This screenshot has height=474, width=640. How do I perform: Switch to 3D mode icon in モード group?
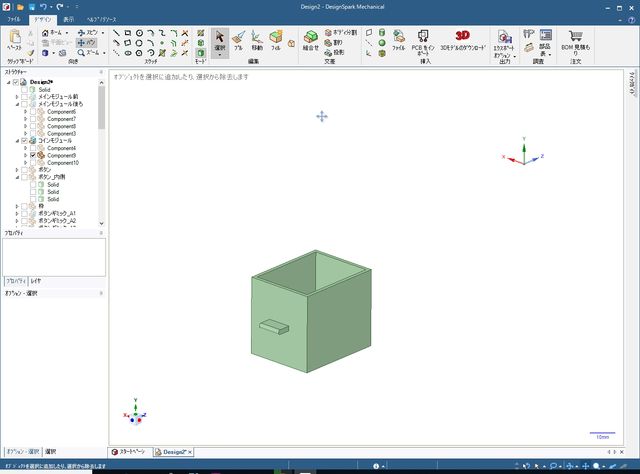tap(200, 53)
